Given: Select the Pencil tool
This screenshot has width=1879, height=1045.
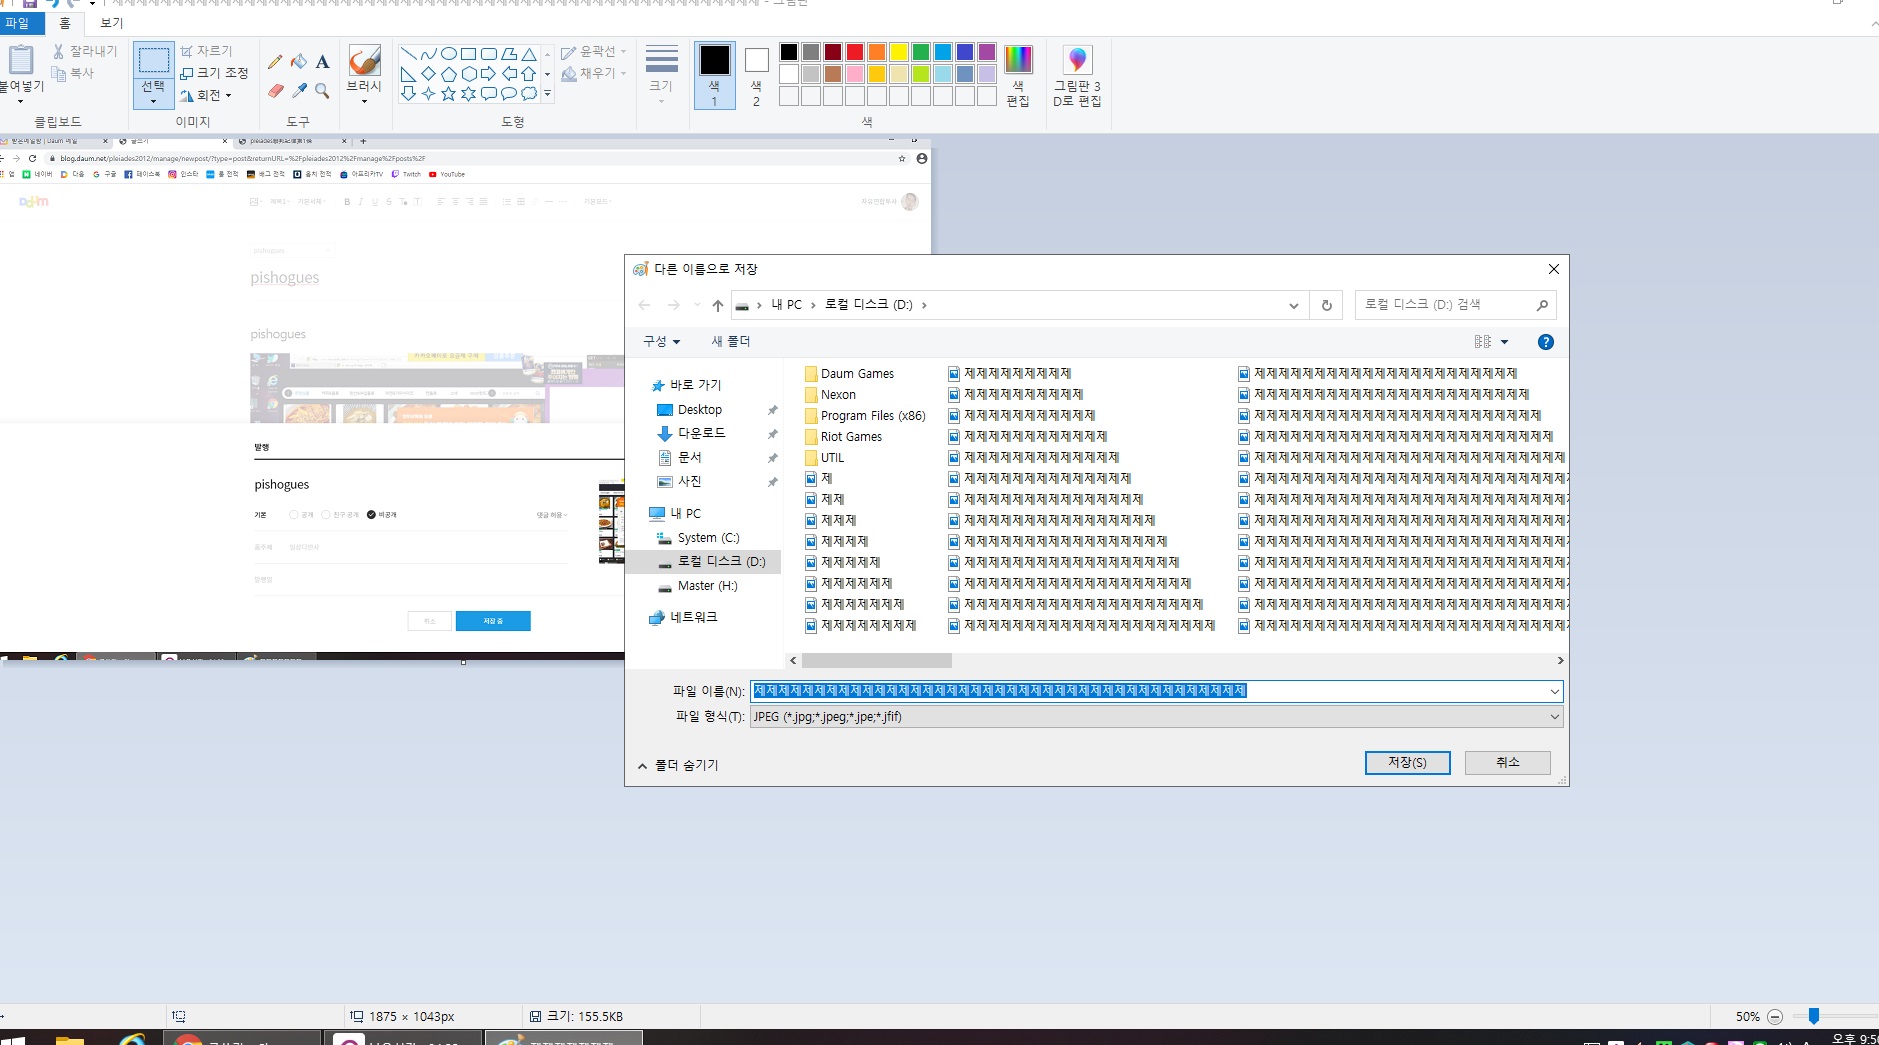Looking at the screenshot, I should (275, 62).
